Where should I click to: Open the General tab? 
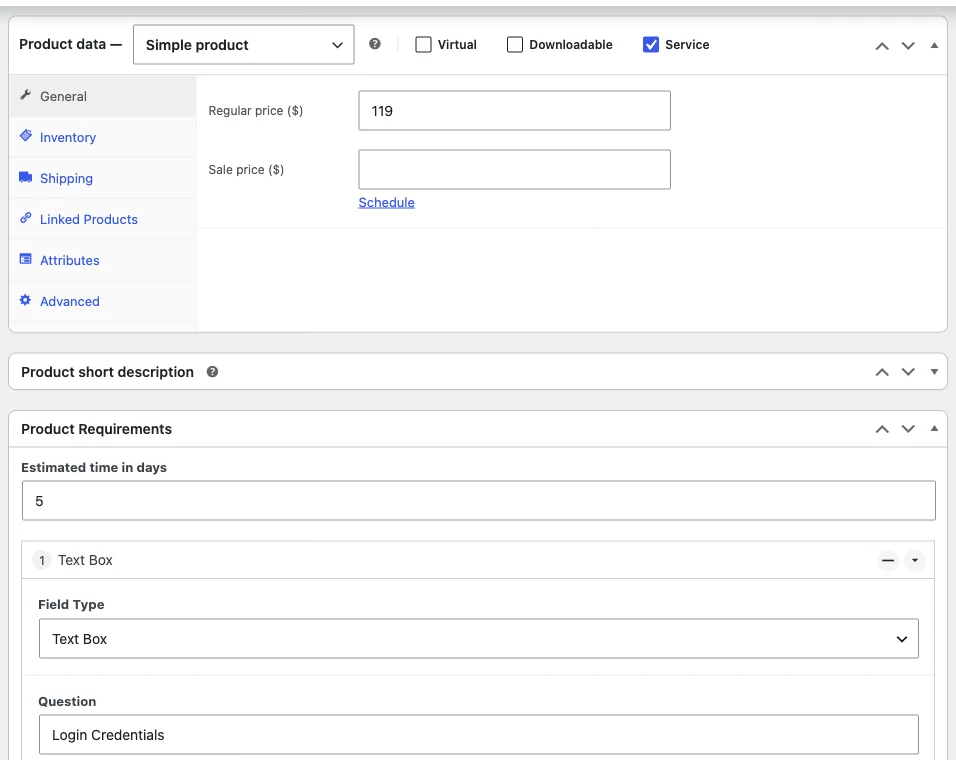click(102, 96)
